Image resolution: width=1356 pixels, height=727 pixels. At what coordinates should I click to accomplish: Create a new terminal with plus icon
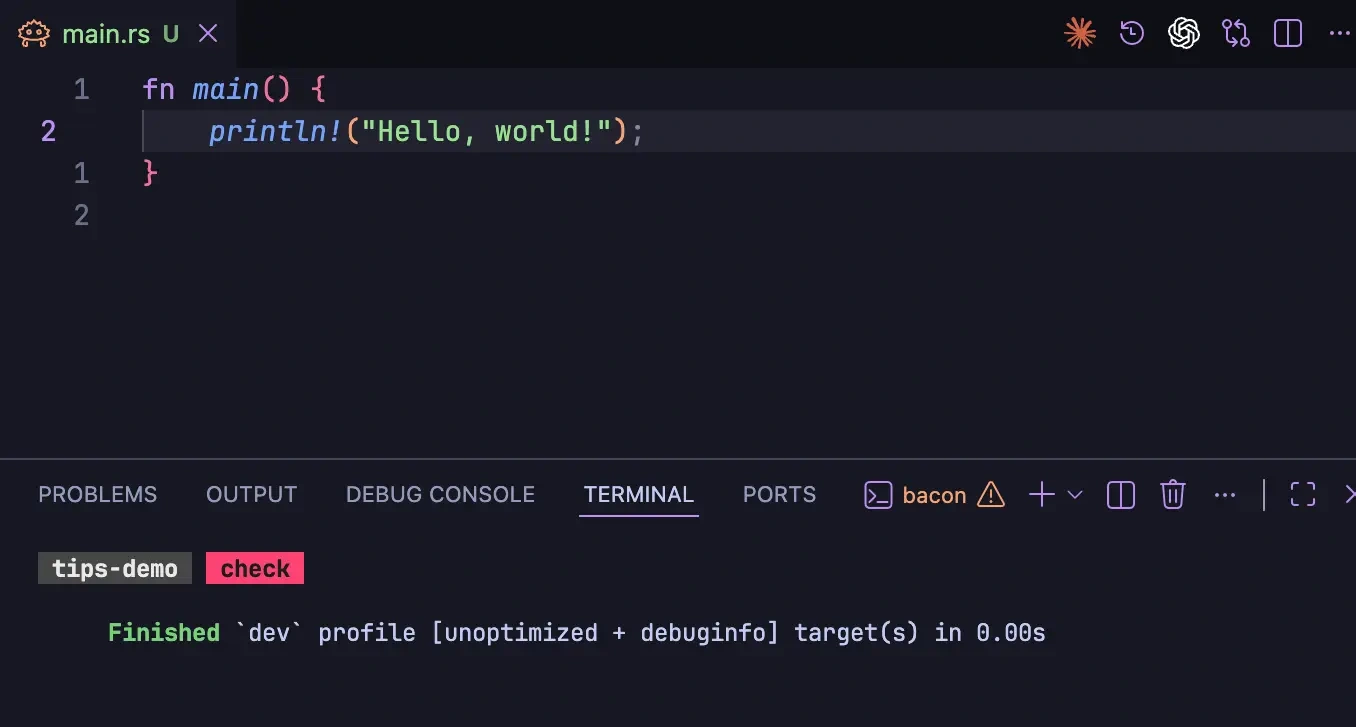point(1042,495)
